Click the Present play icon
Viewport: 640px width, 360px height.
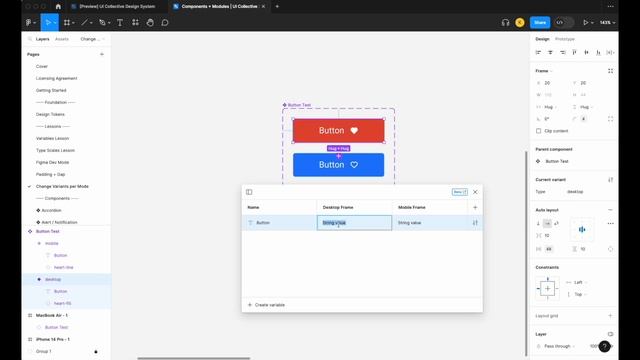585,22
